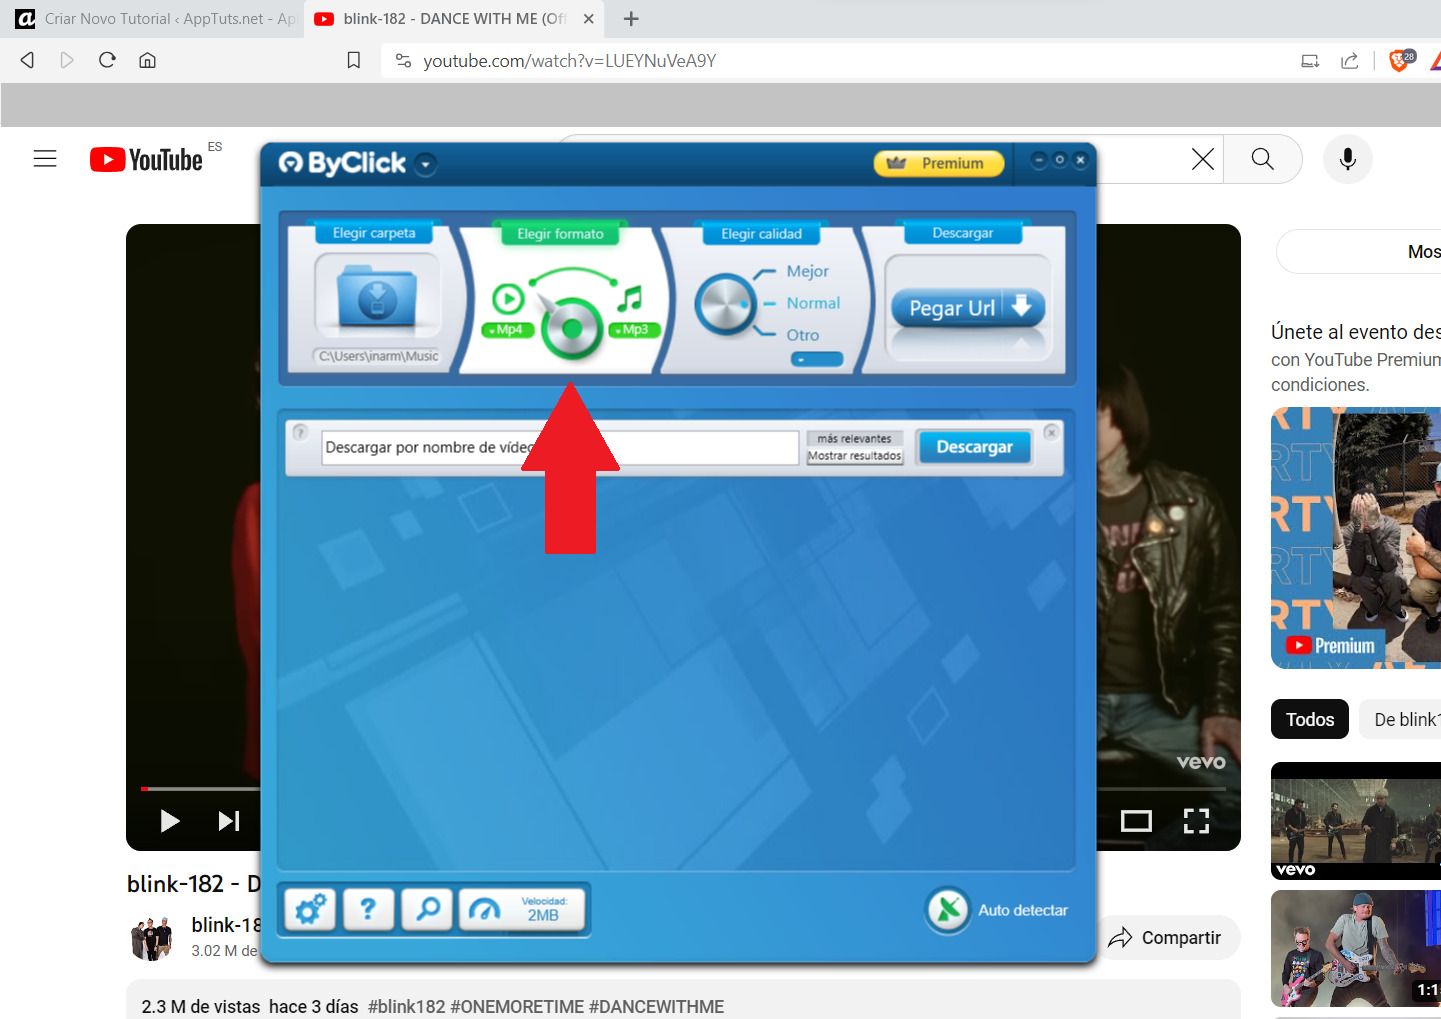1441x1019 pixels.
Task: Click the C:\Users\inarm\Music path field
Action: tap(377, 356)
